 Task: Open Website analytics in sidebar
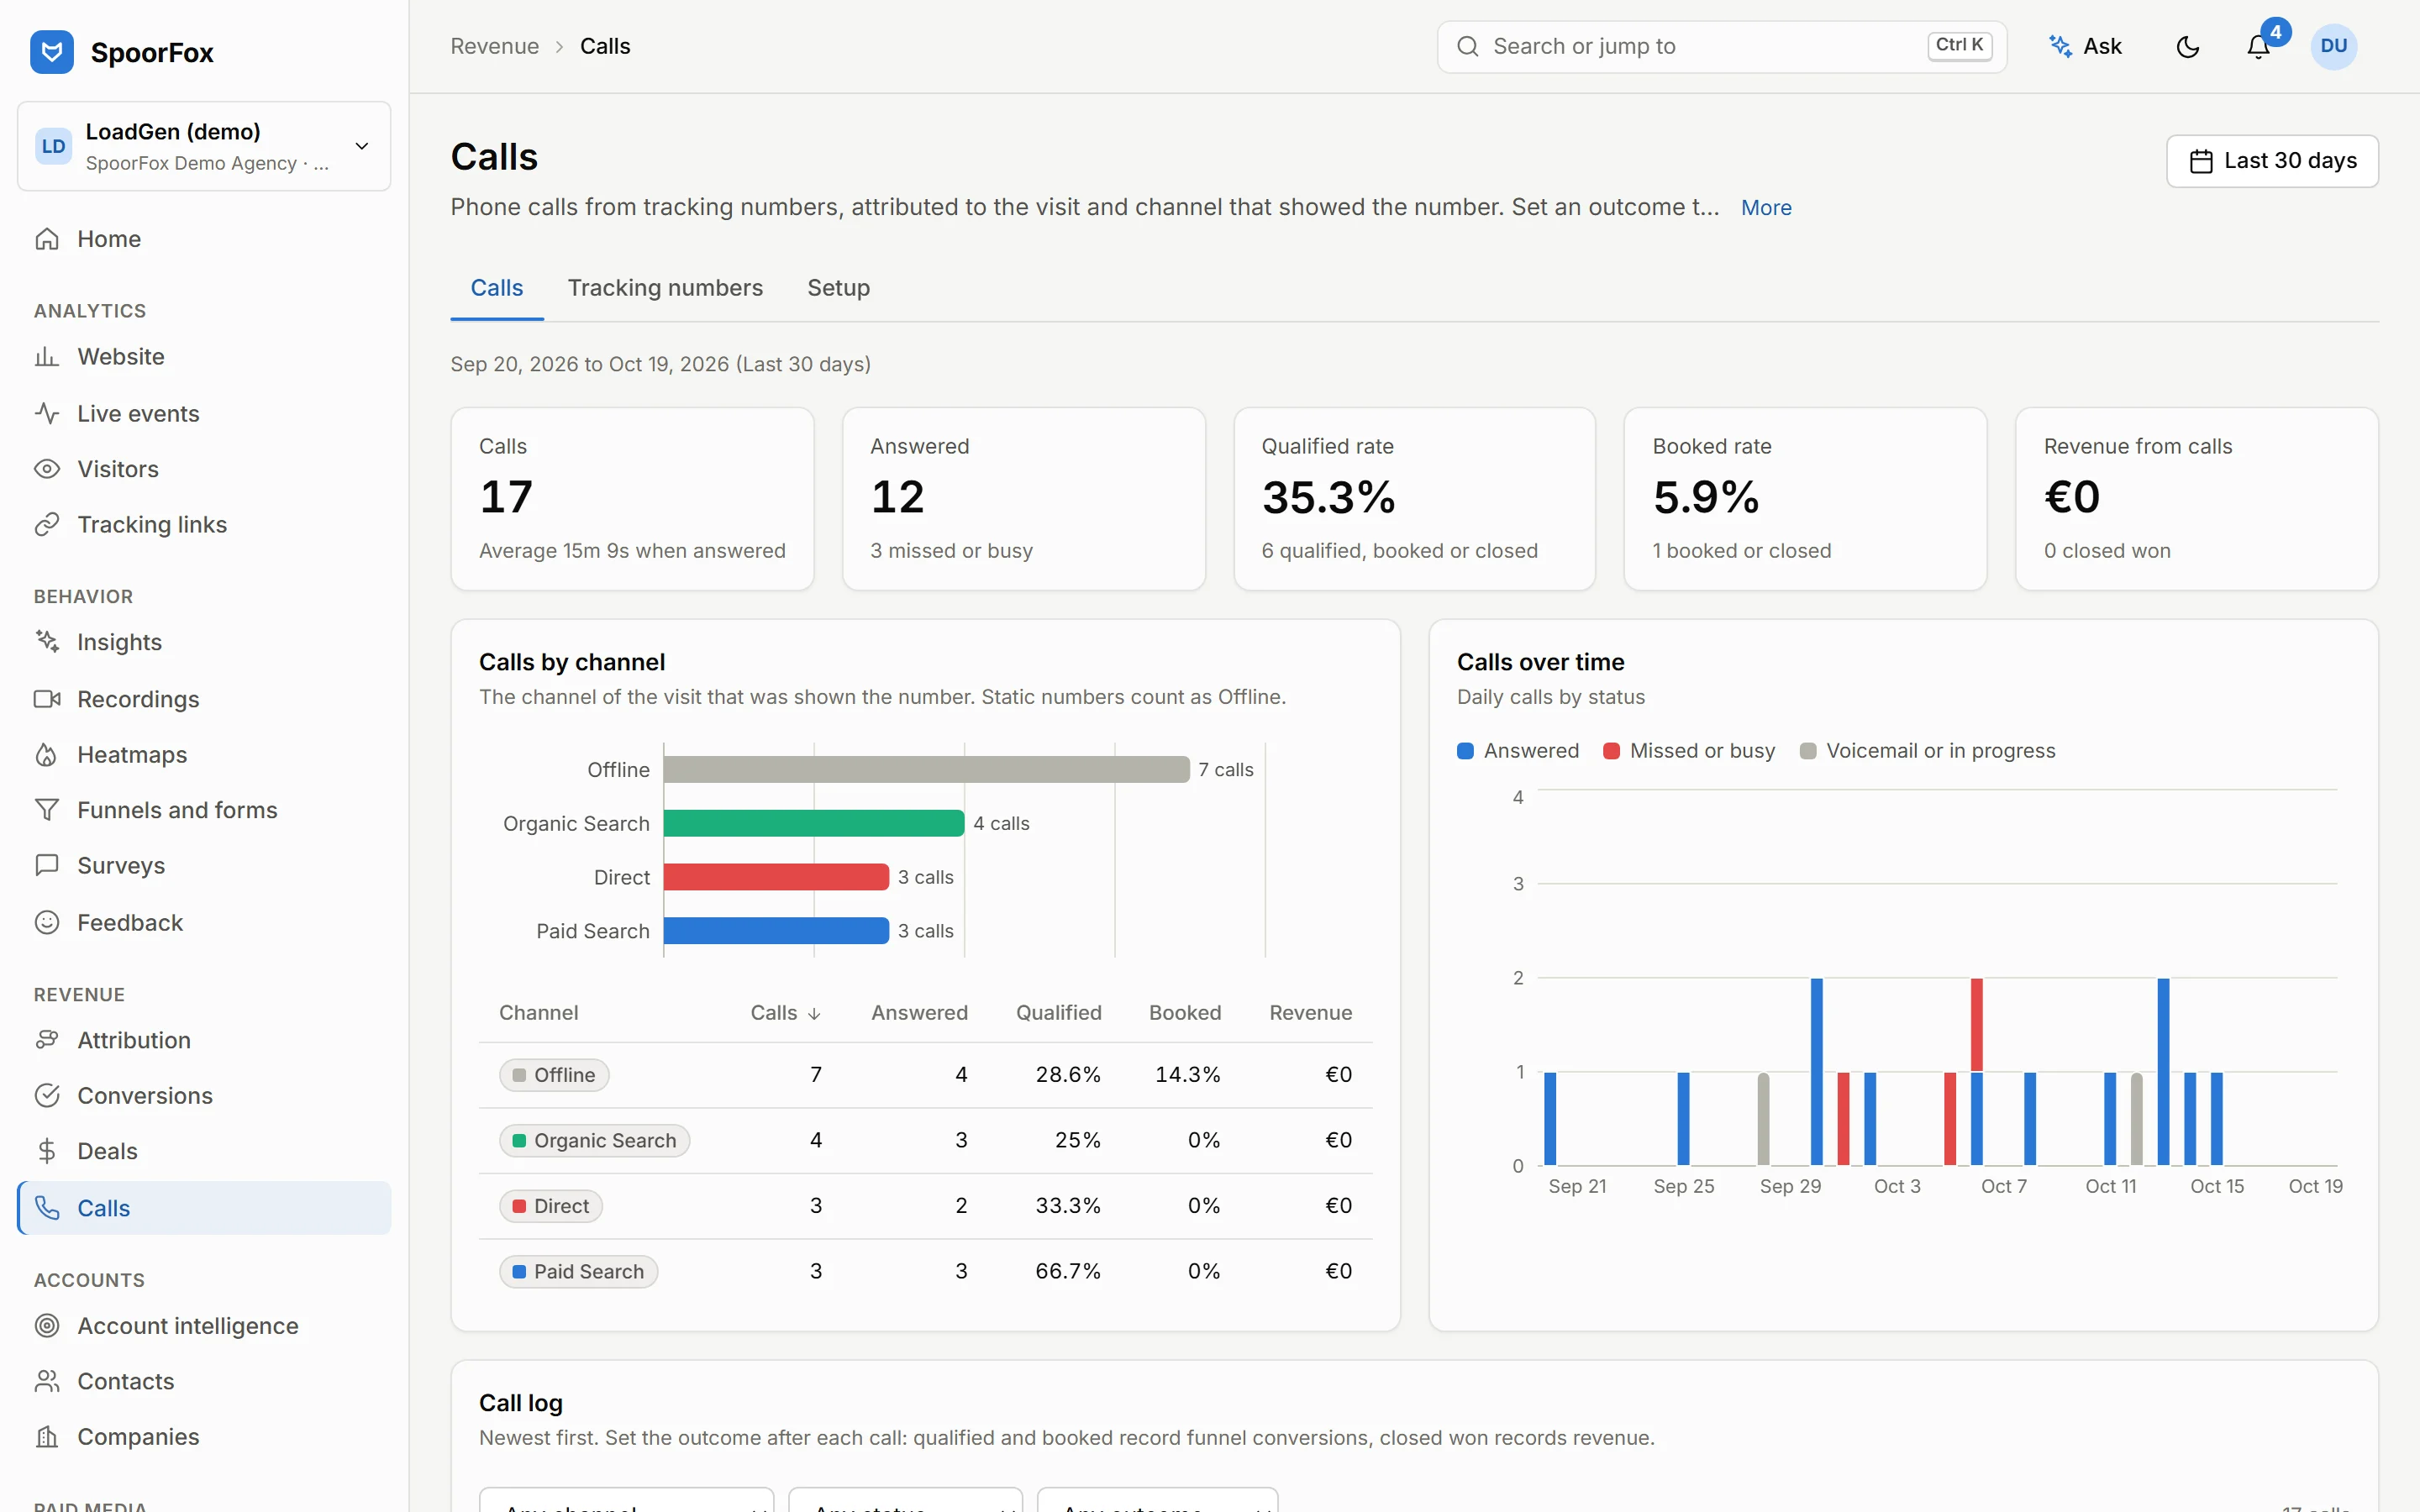(x=204, y=357)
